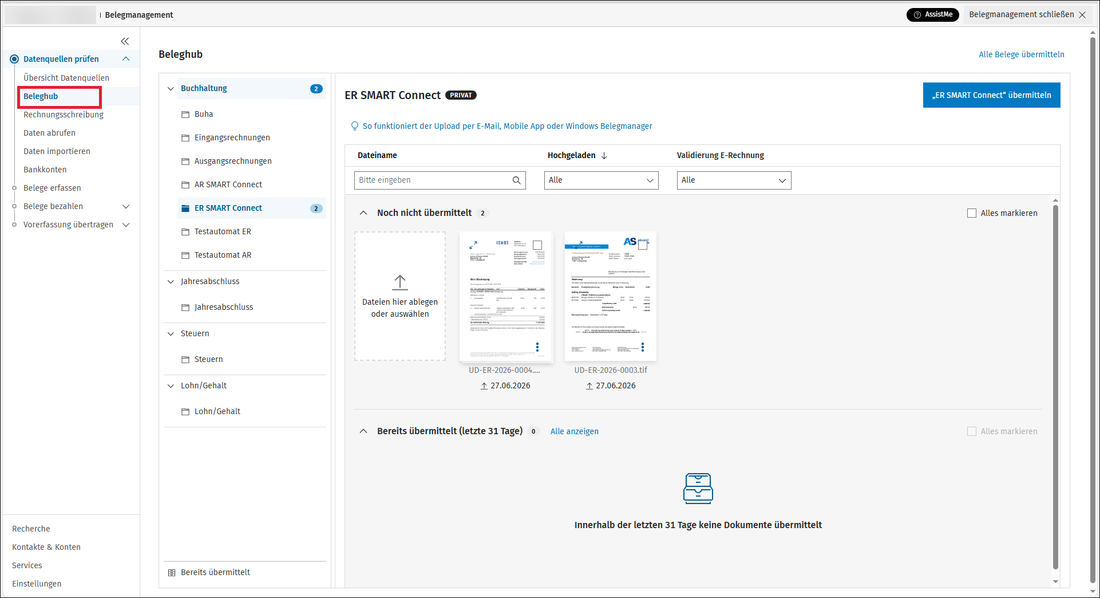The image size is (1100, 598).
Task: Open three-dot menu on UD-ER-2026-0004 thumbnail
Action: point(537,347)
